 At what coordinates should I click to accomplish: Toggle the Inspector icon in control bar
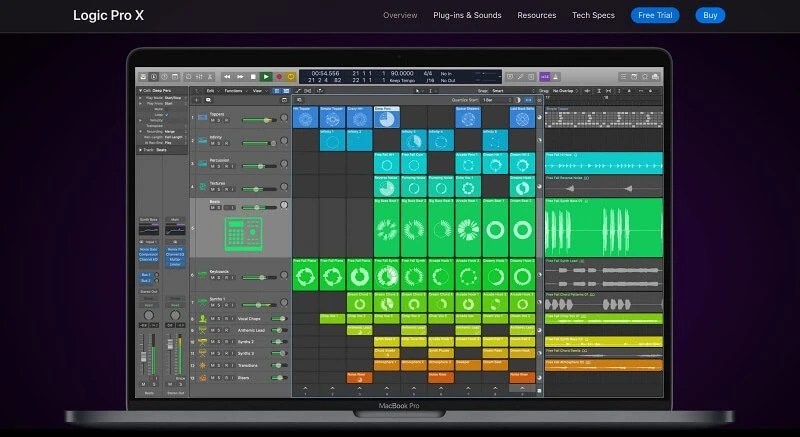pos(154,76)
